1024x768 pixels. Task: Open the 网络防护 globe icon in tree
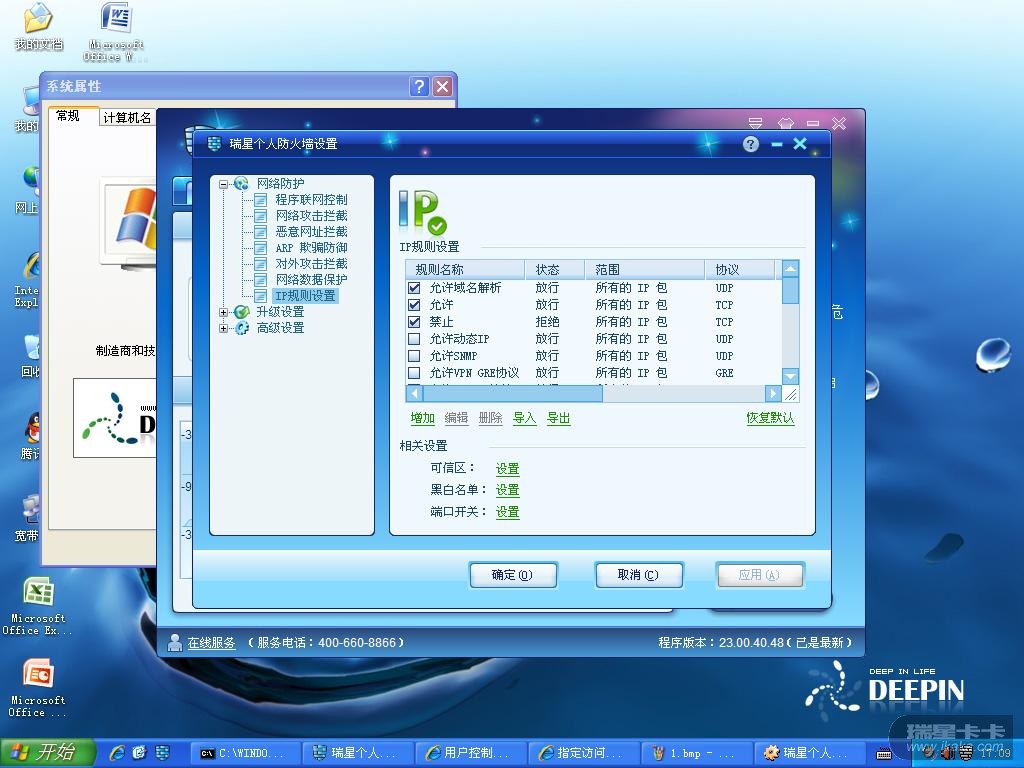coord(241,184)
